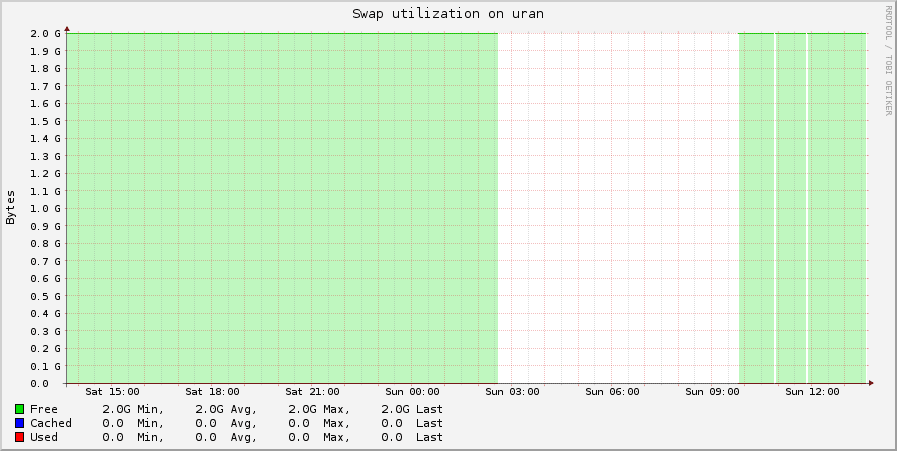Click the green Free legend swatch
This screenshot has width=897, height=451.
(19, 409)
